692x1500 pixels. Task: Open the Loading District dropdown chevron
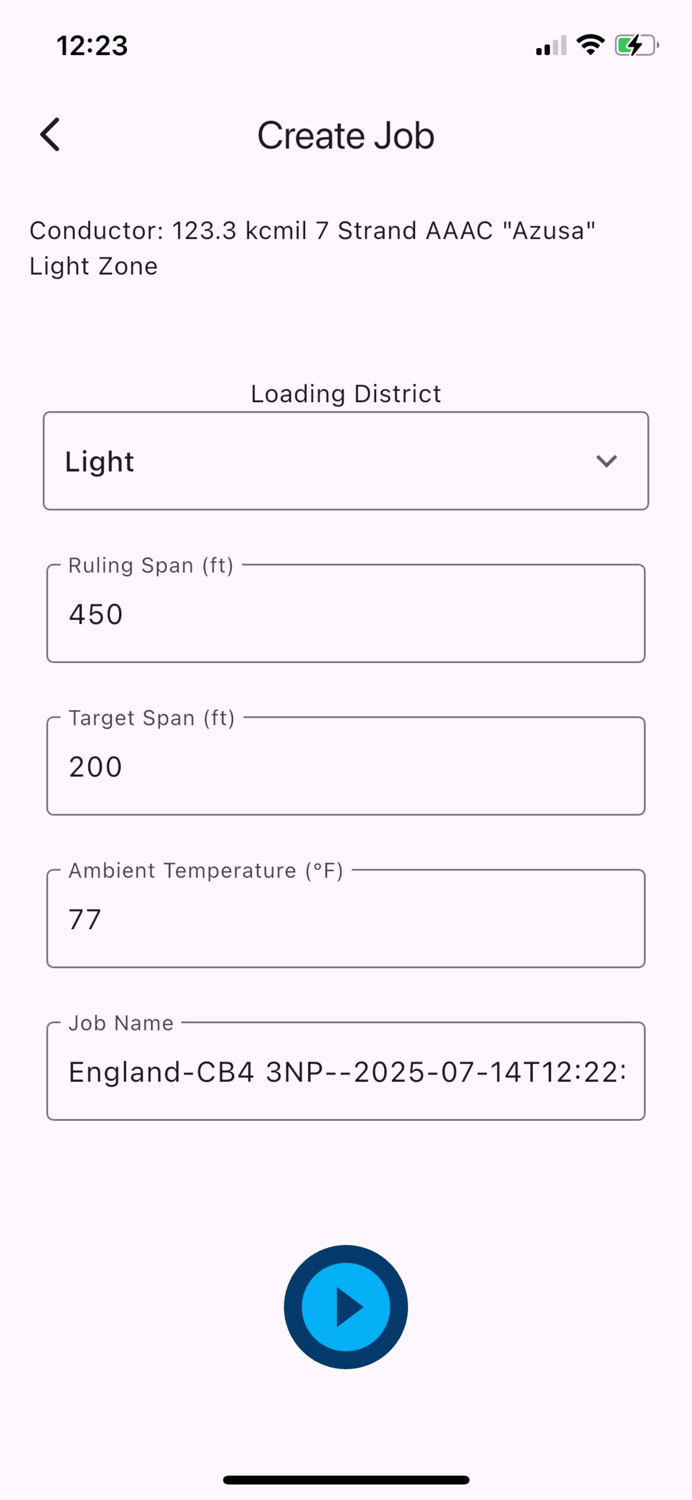click(606, 461)
